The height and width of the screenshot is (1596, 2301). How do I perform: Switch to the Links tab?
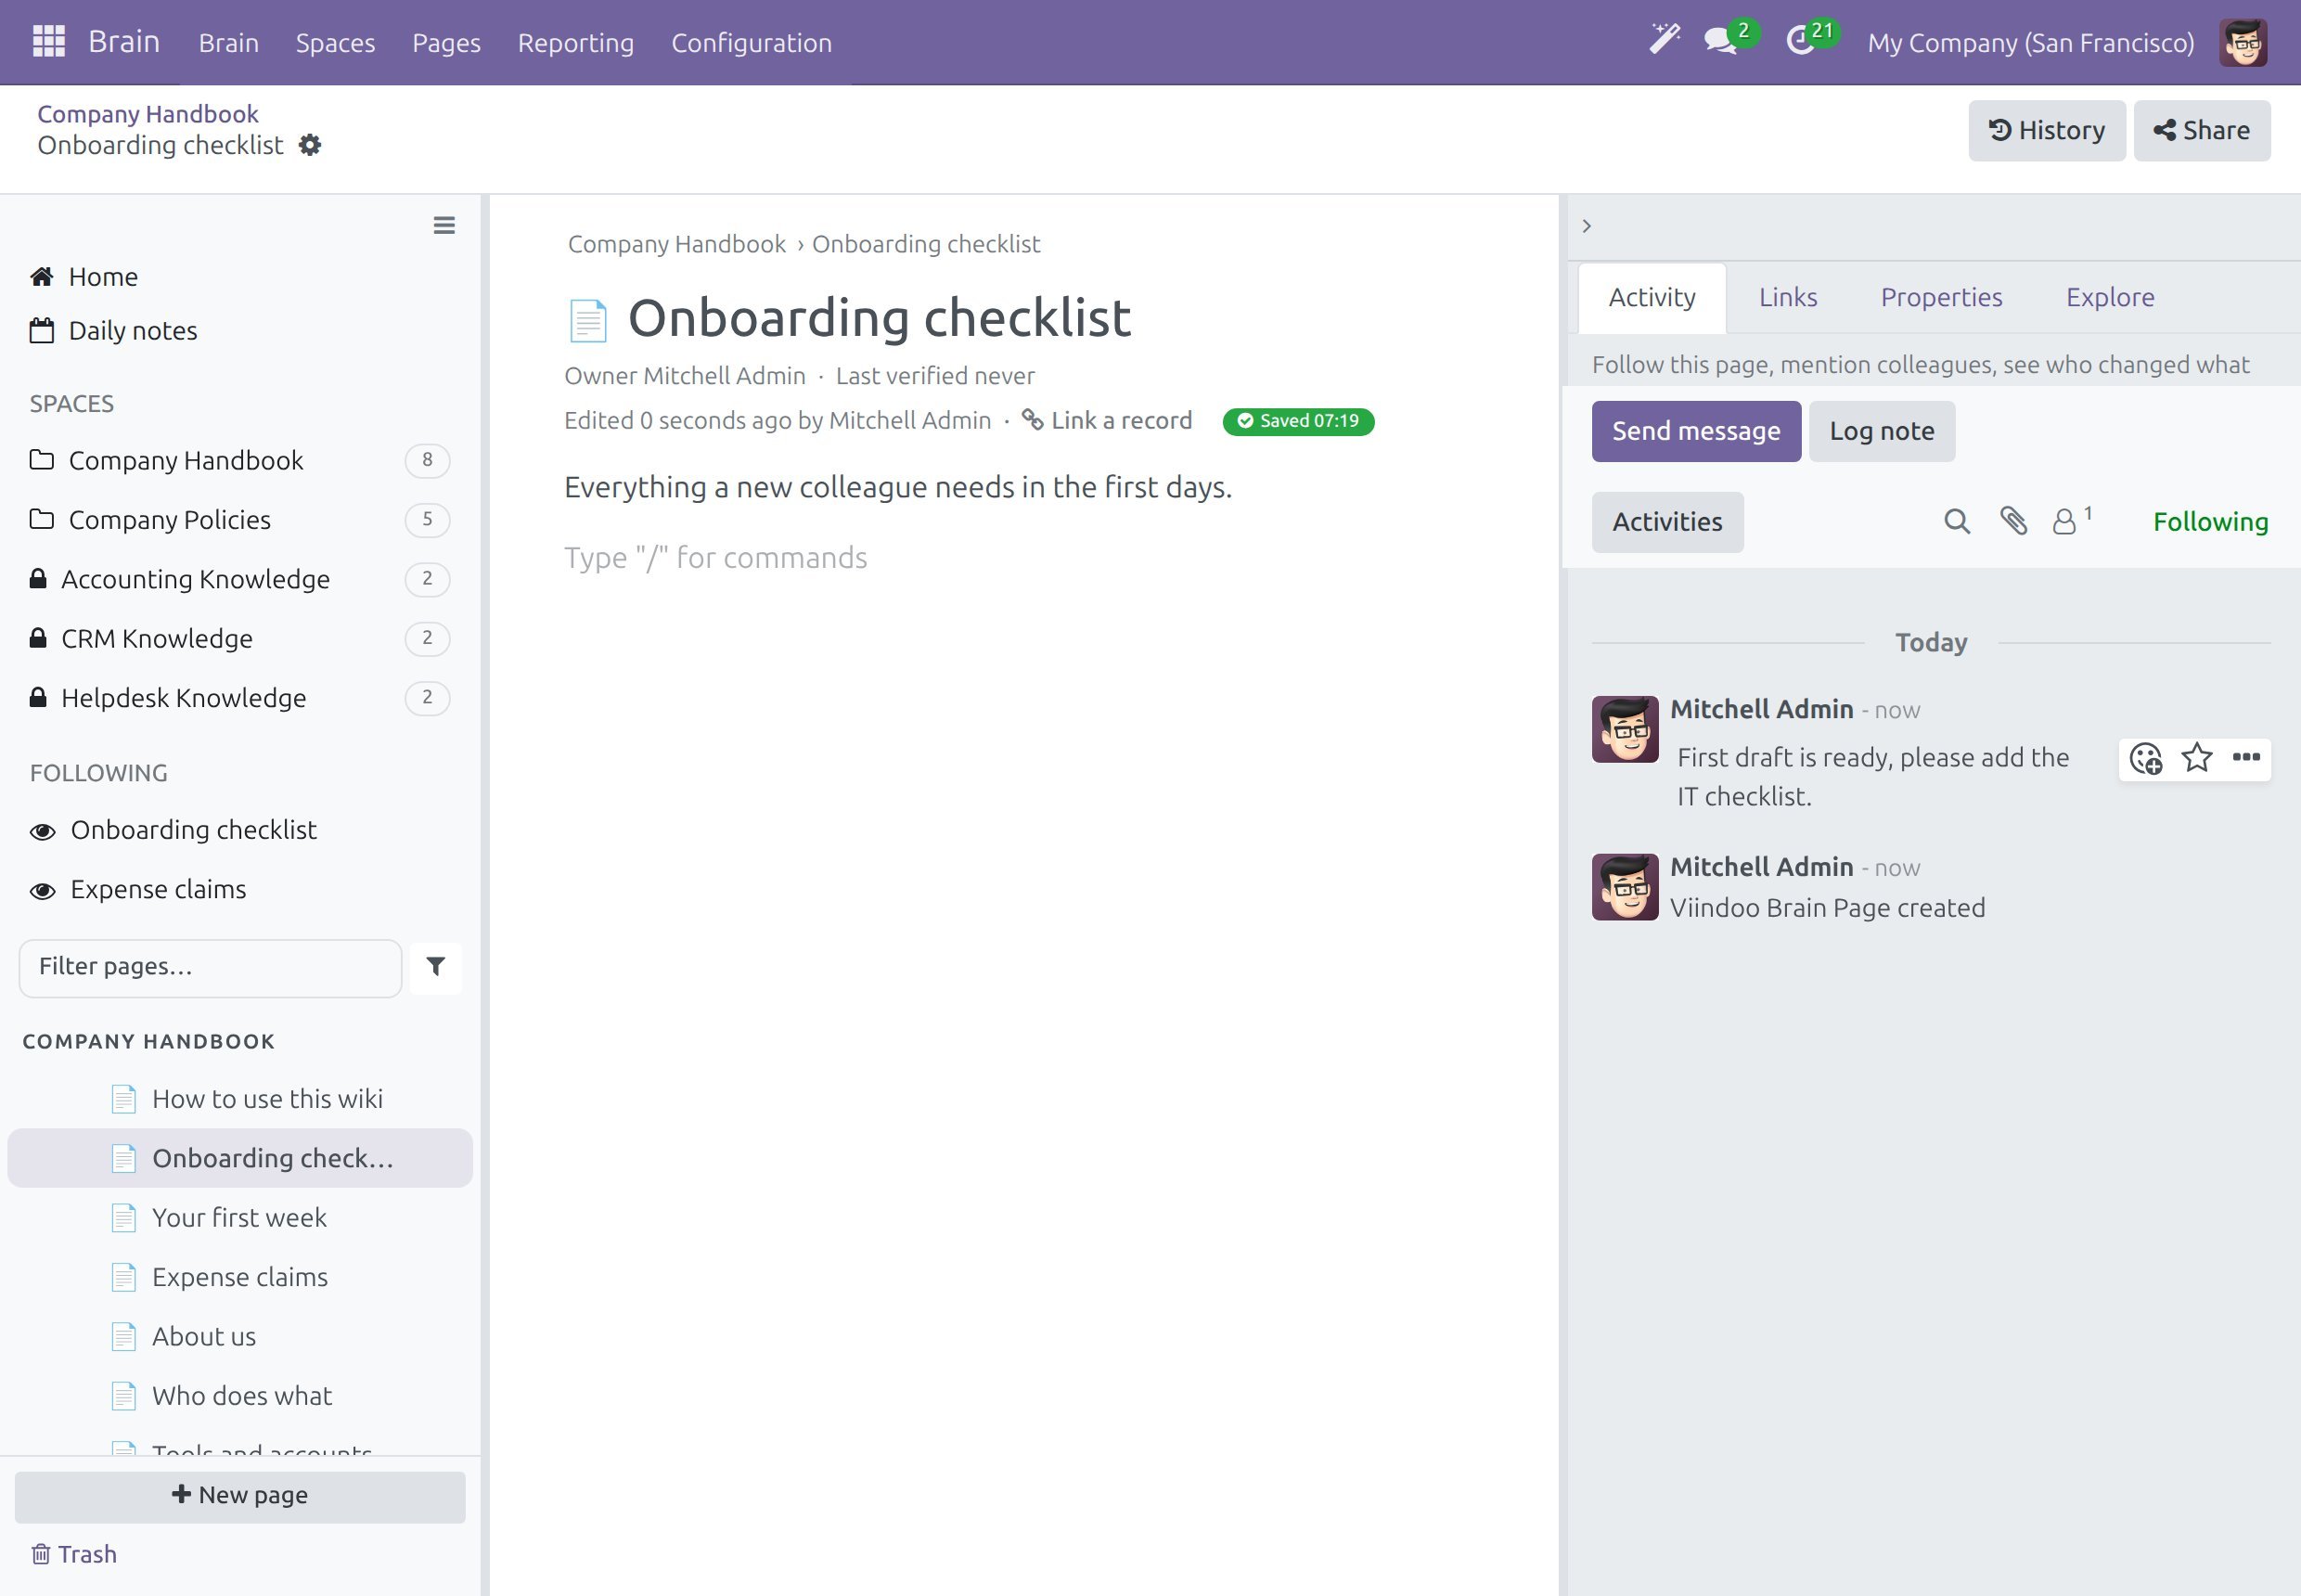click(1787, 297)
